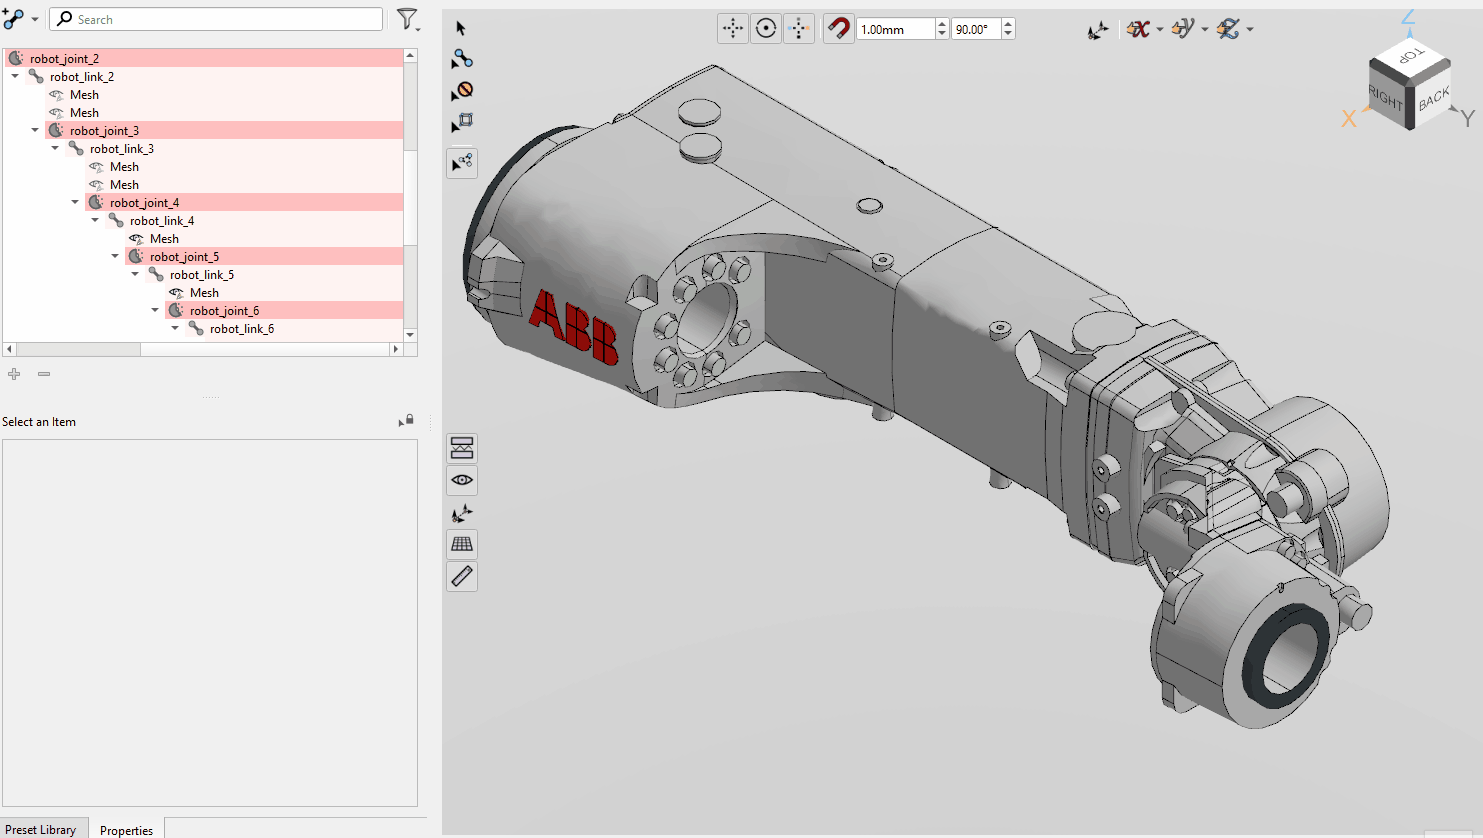The width and height of the screenshot is (1483, 838).
Task: Click the Y axis view icon
Action: 1183,29
